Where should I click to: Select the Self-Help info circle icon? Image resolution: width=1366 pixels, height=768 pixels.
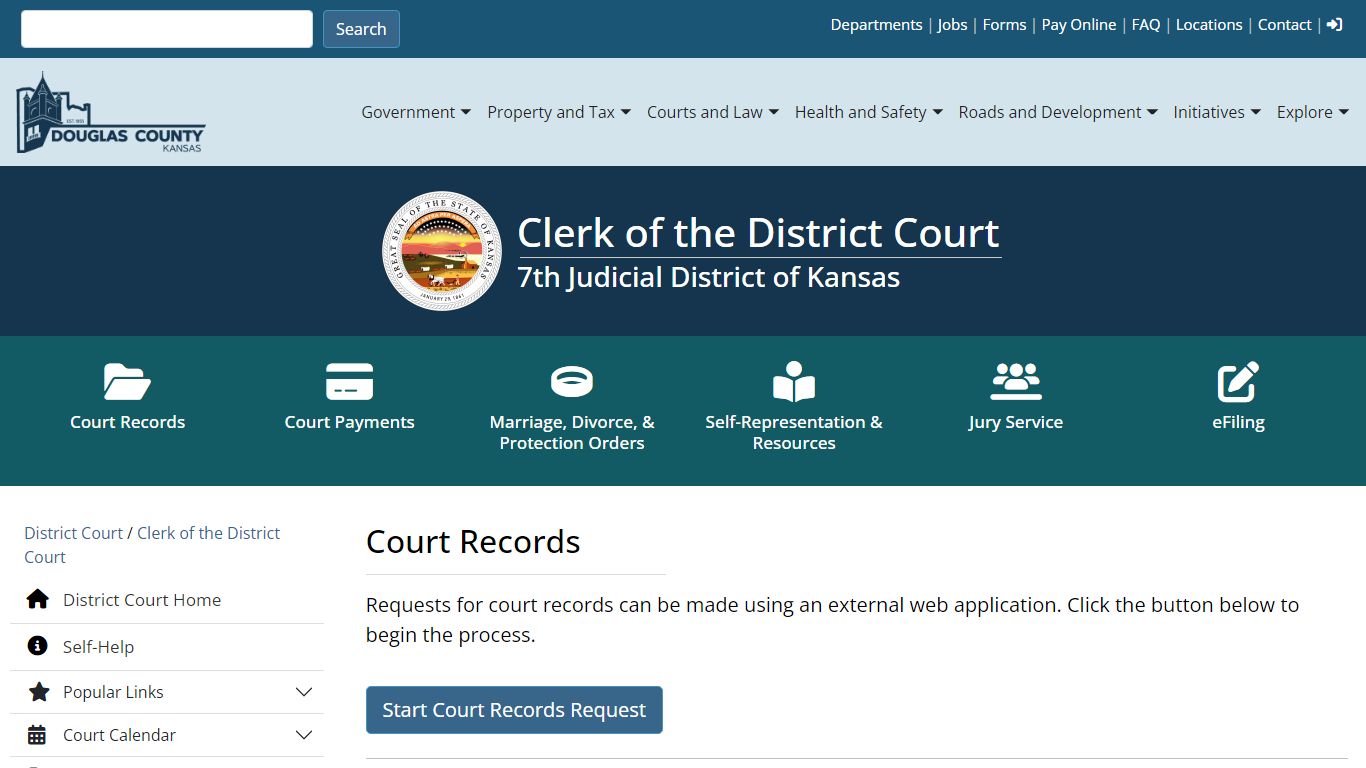point(38,646)
